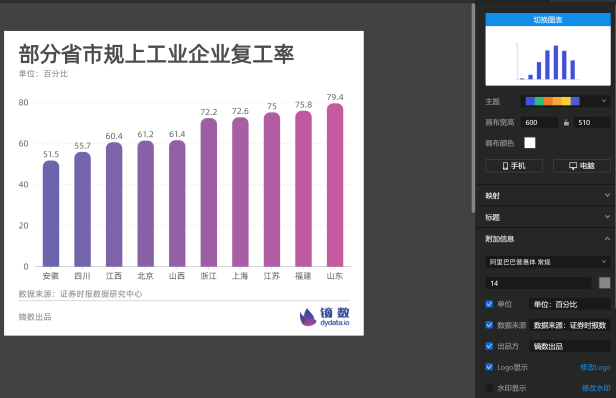Collapse the 附加信息 additional info section

pyautogui.click(x=548, y=238)
